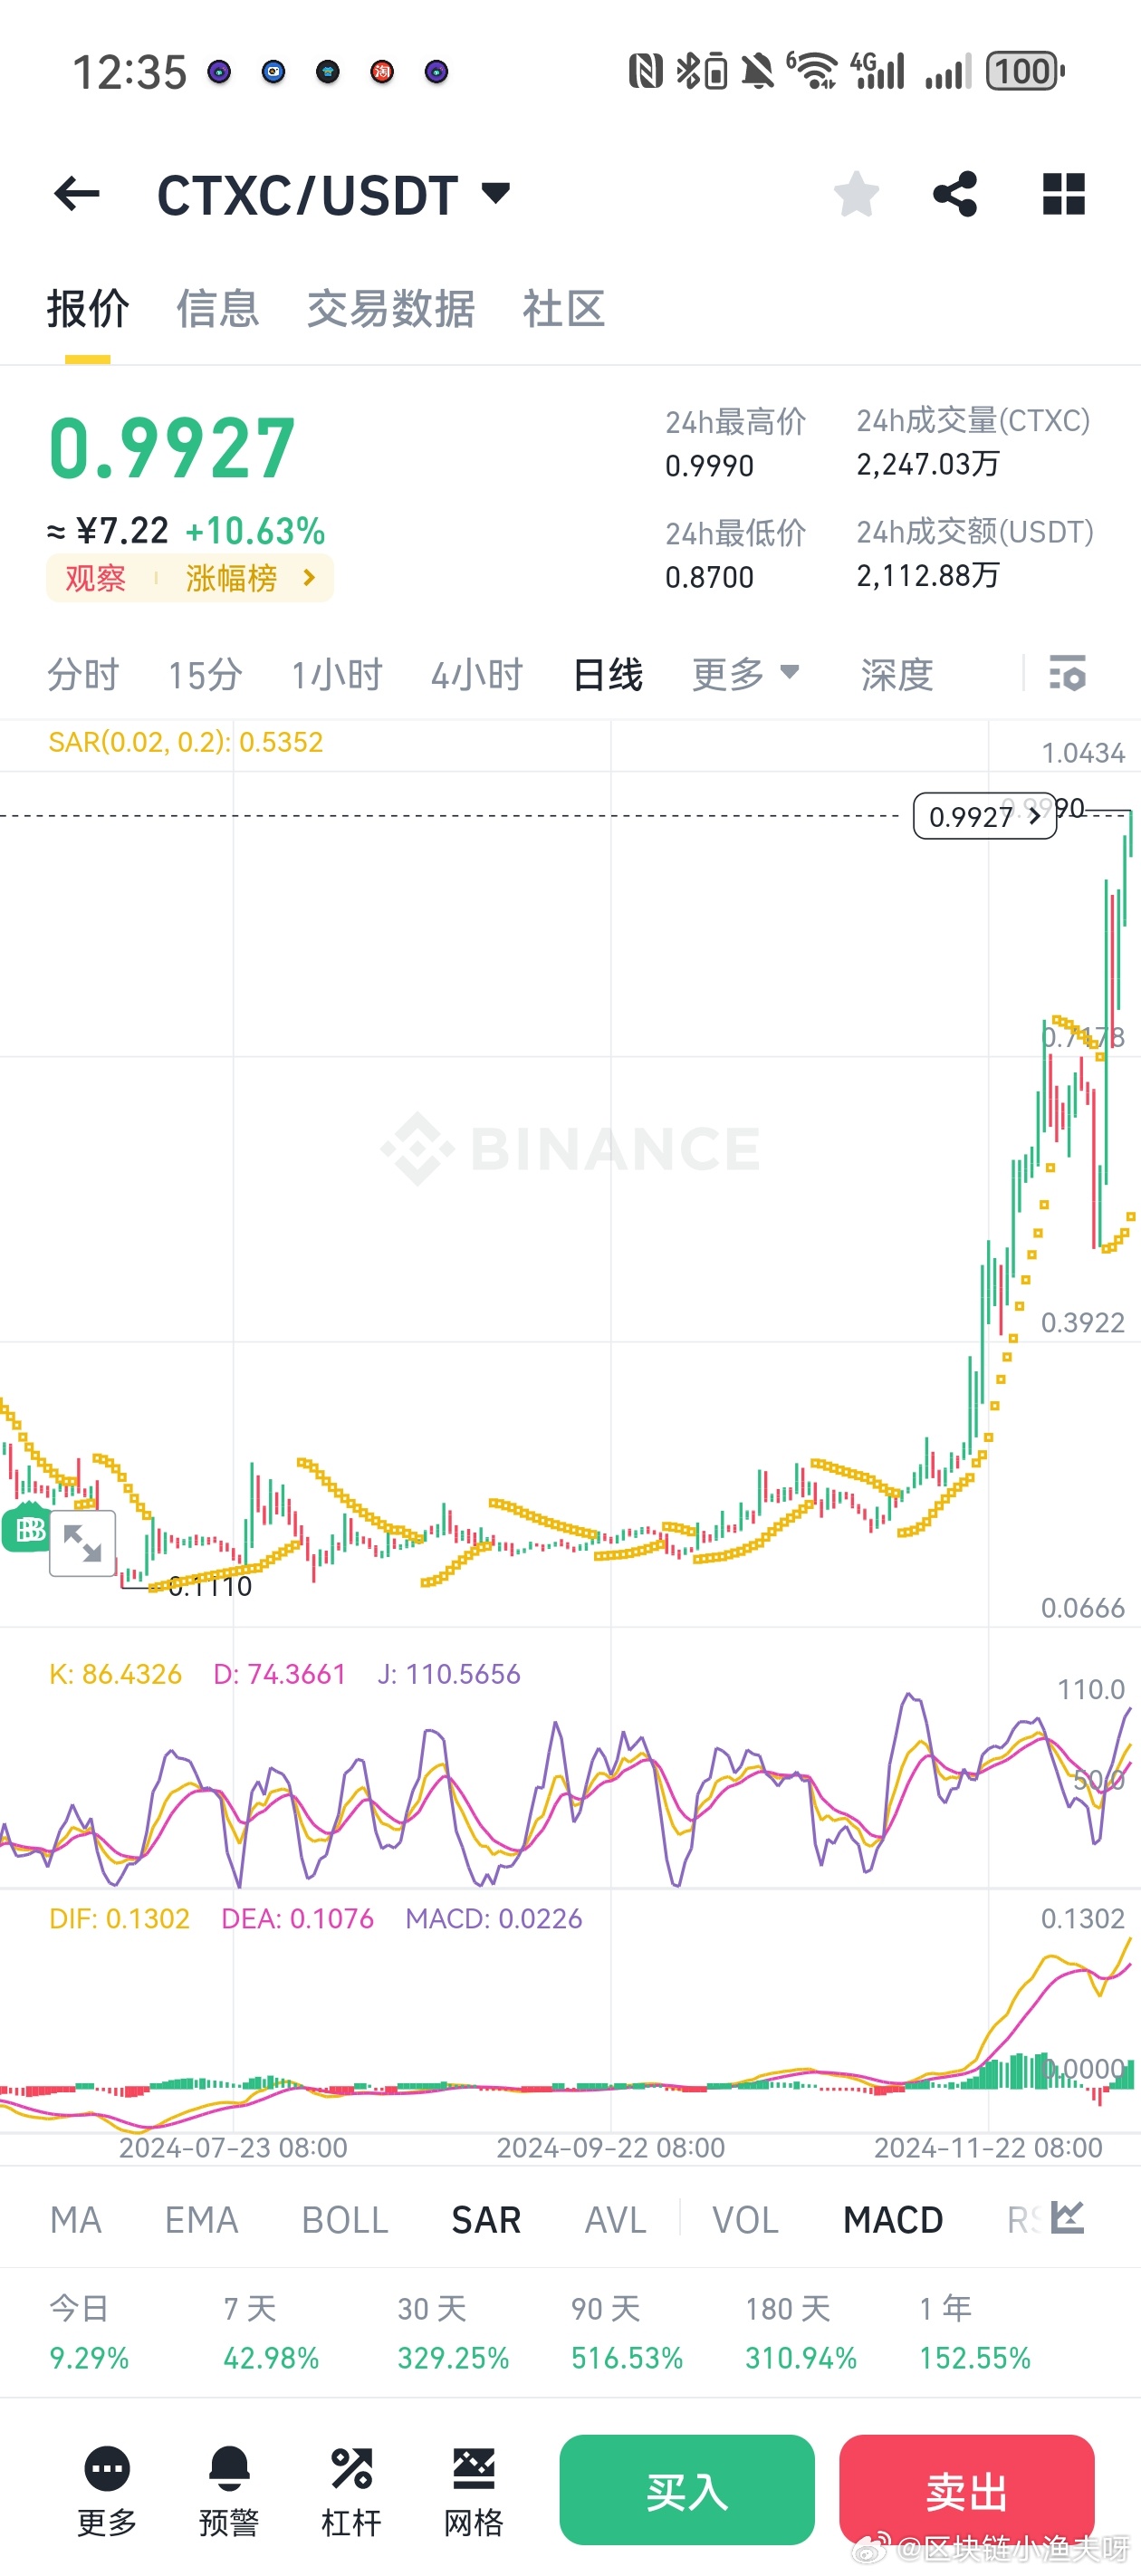Viewport: 1141px width, 2576px height.
Task: Select 15分 timeframe
Action: pyautogui.click(x=205, y=675)
